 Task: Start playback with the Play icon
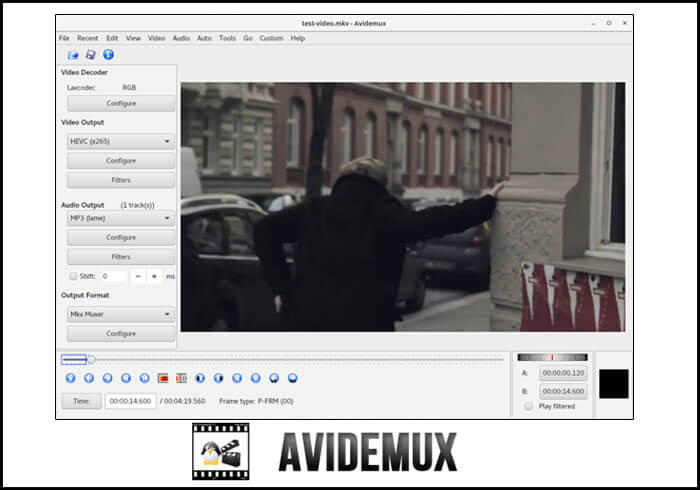[x=71, y=378]
